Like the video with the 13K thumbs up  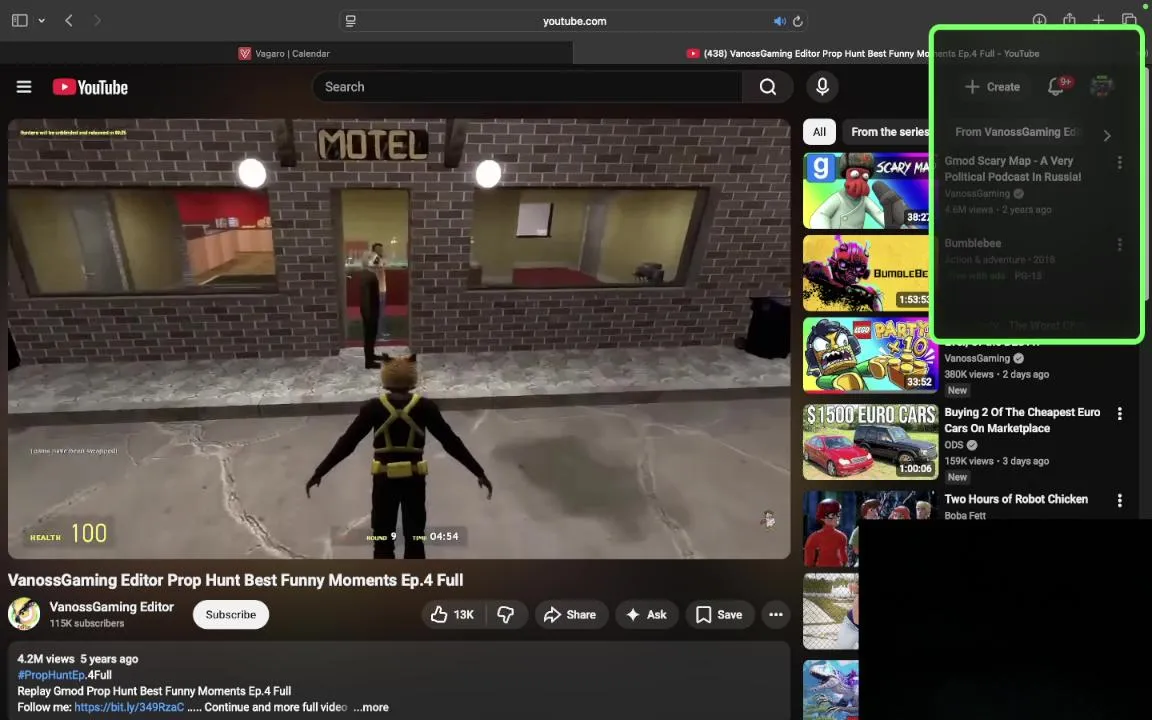coord(453,615)
